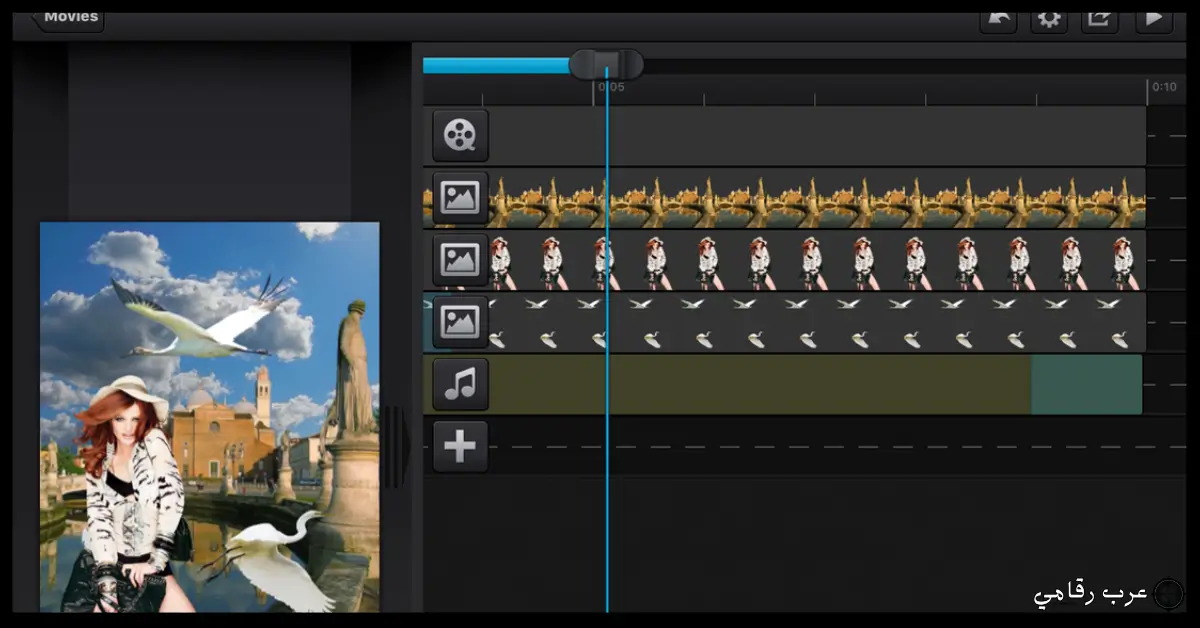Image resolution: width=1200 pixels, height=628 pixels.
Task: Click the preview image of woman and birds
Action: [210, 417]
